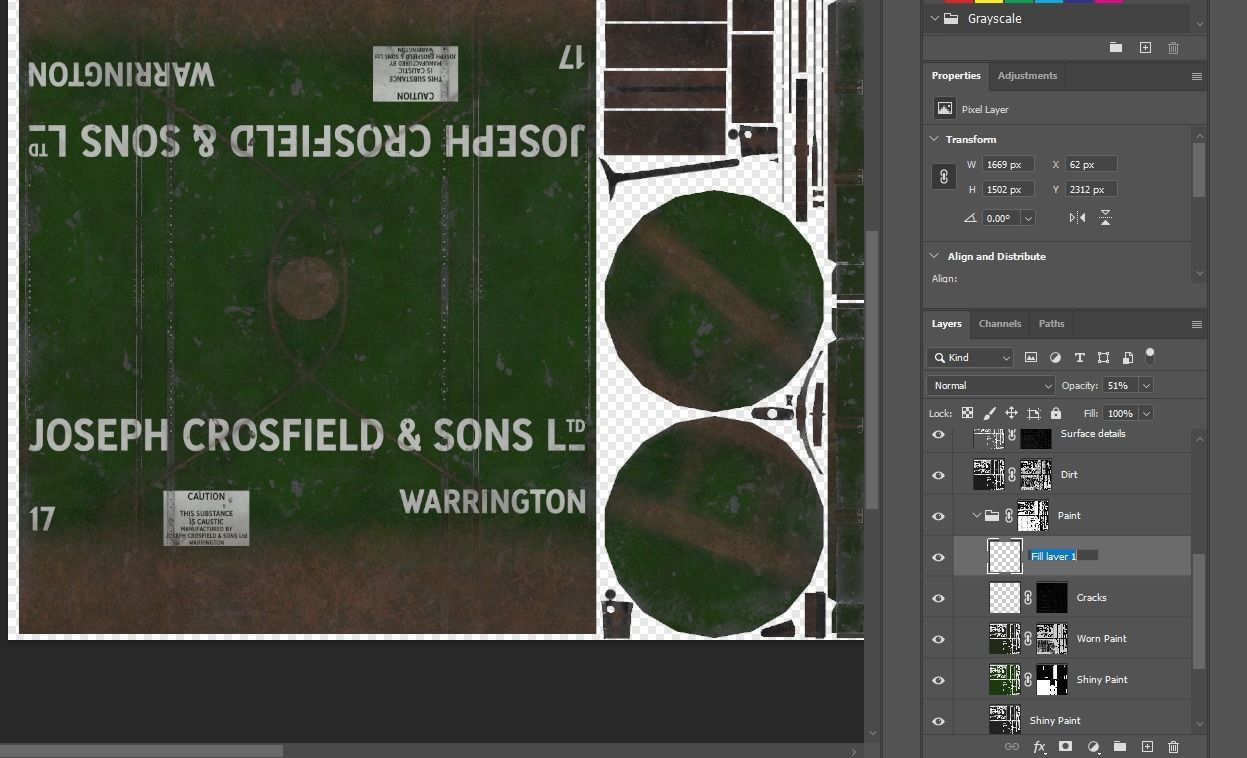Switch to the Layers tab
This screenshot has width=1247, height=758.
[946, 324]
